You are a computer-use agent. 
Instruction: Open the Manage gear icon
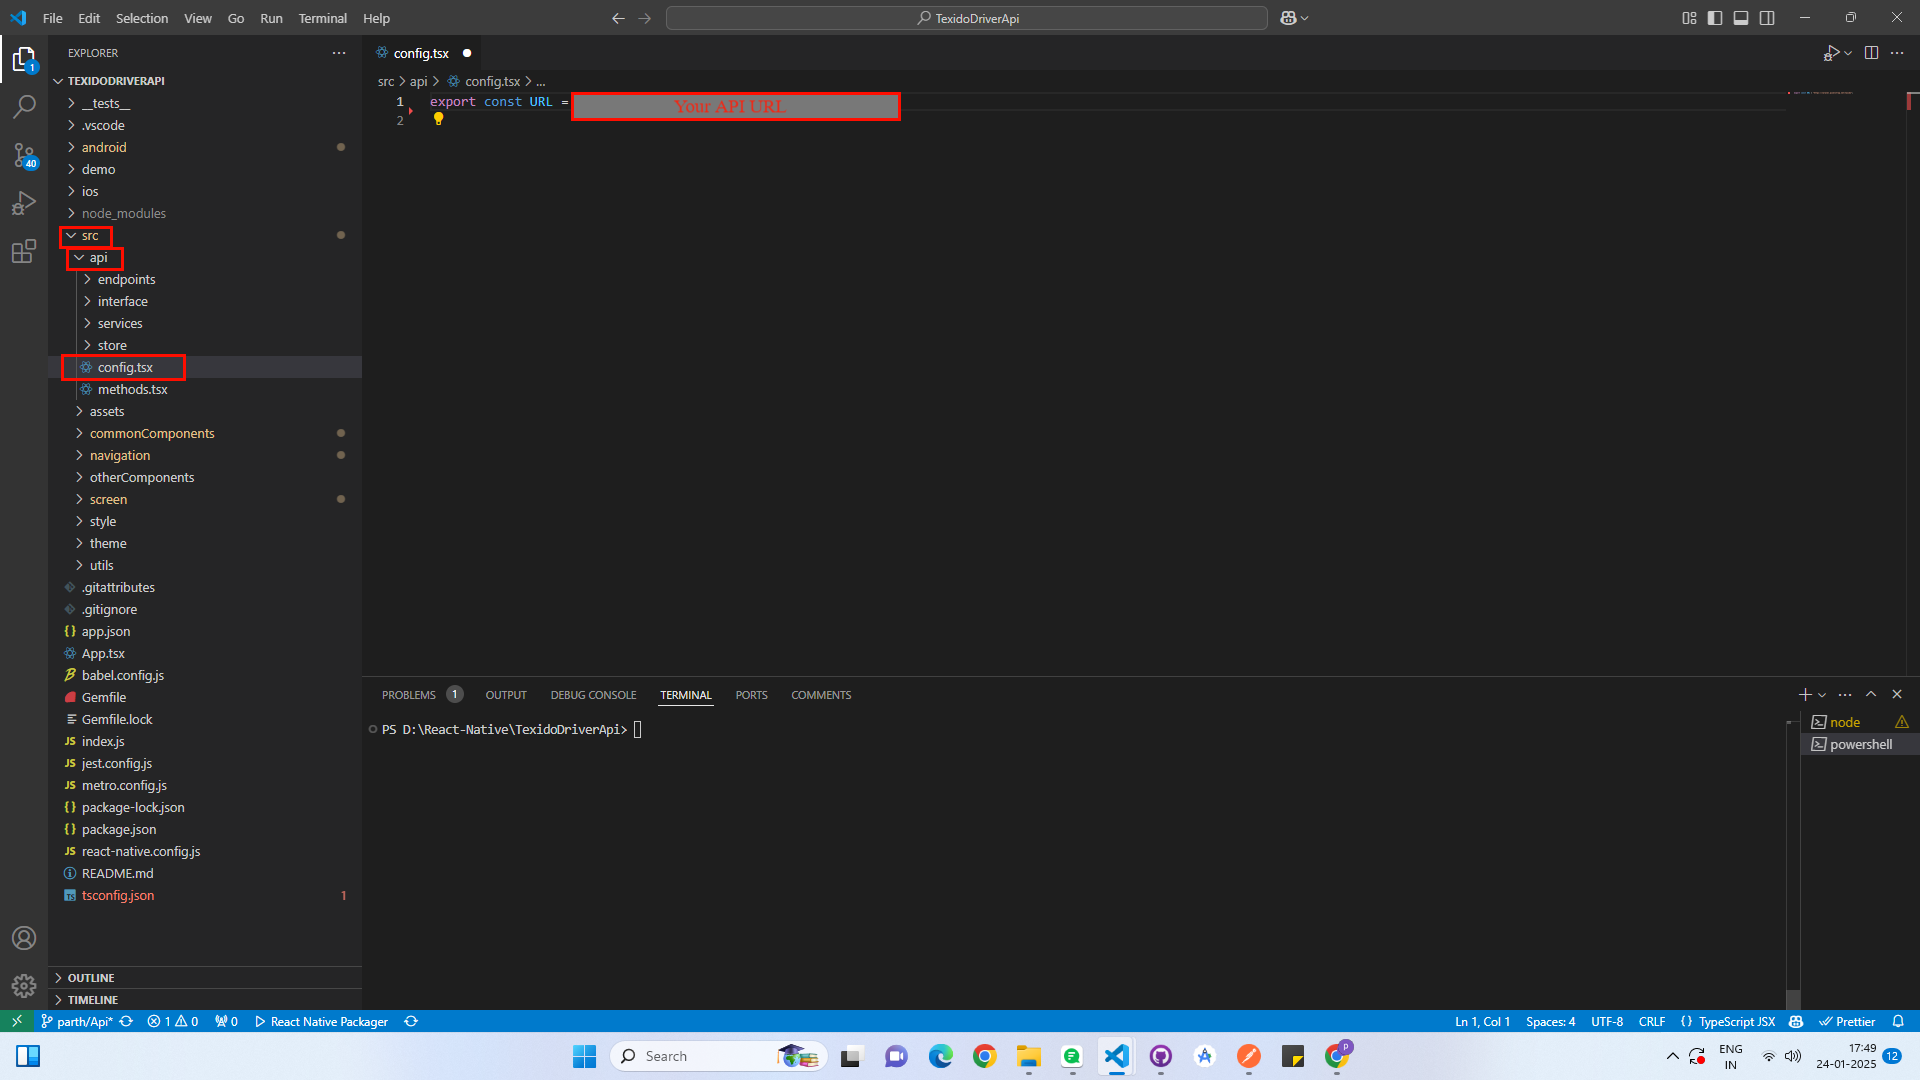[24, 986]
